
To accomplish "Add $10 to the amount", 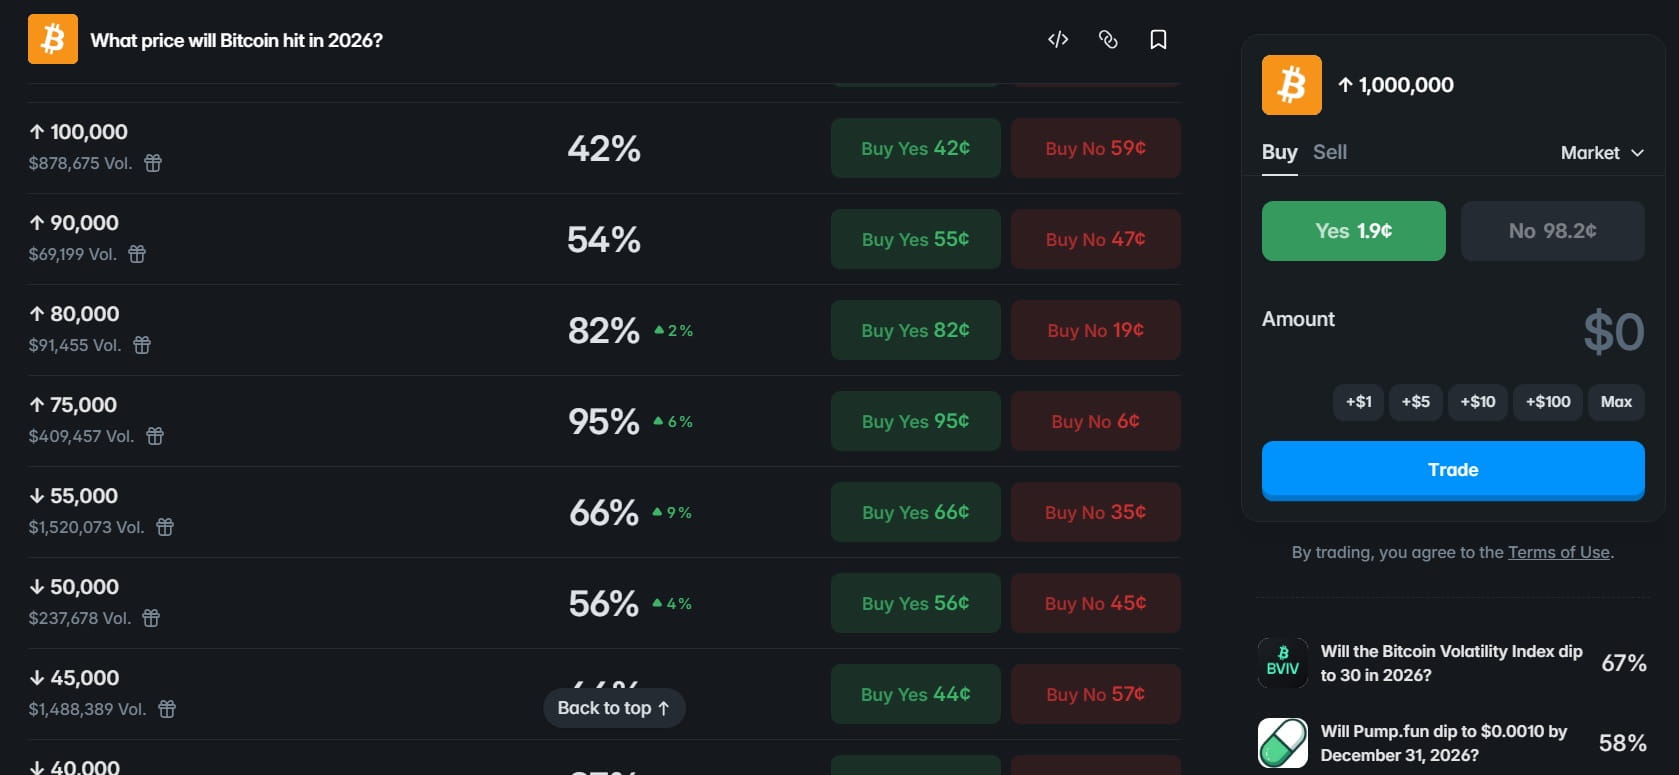I will coord(1477,402).
